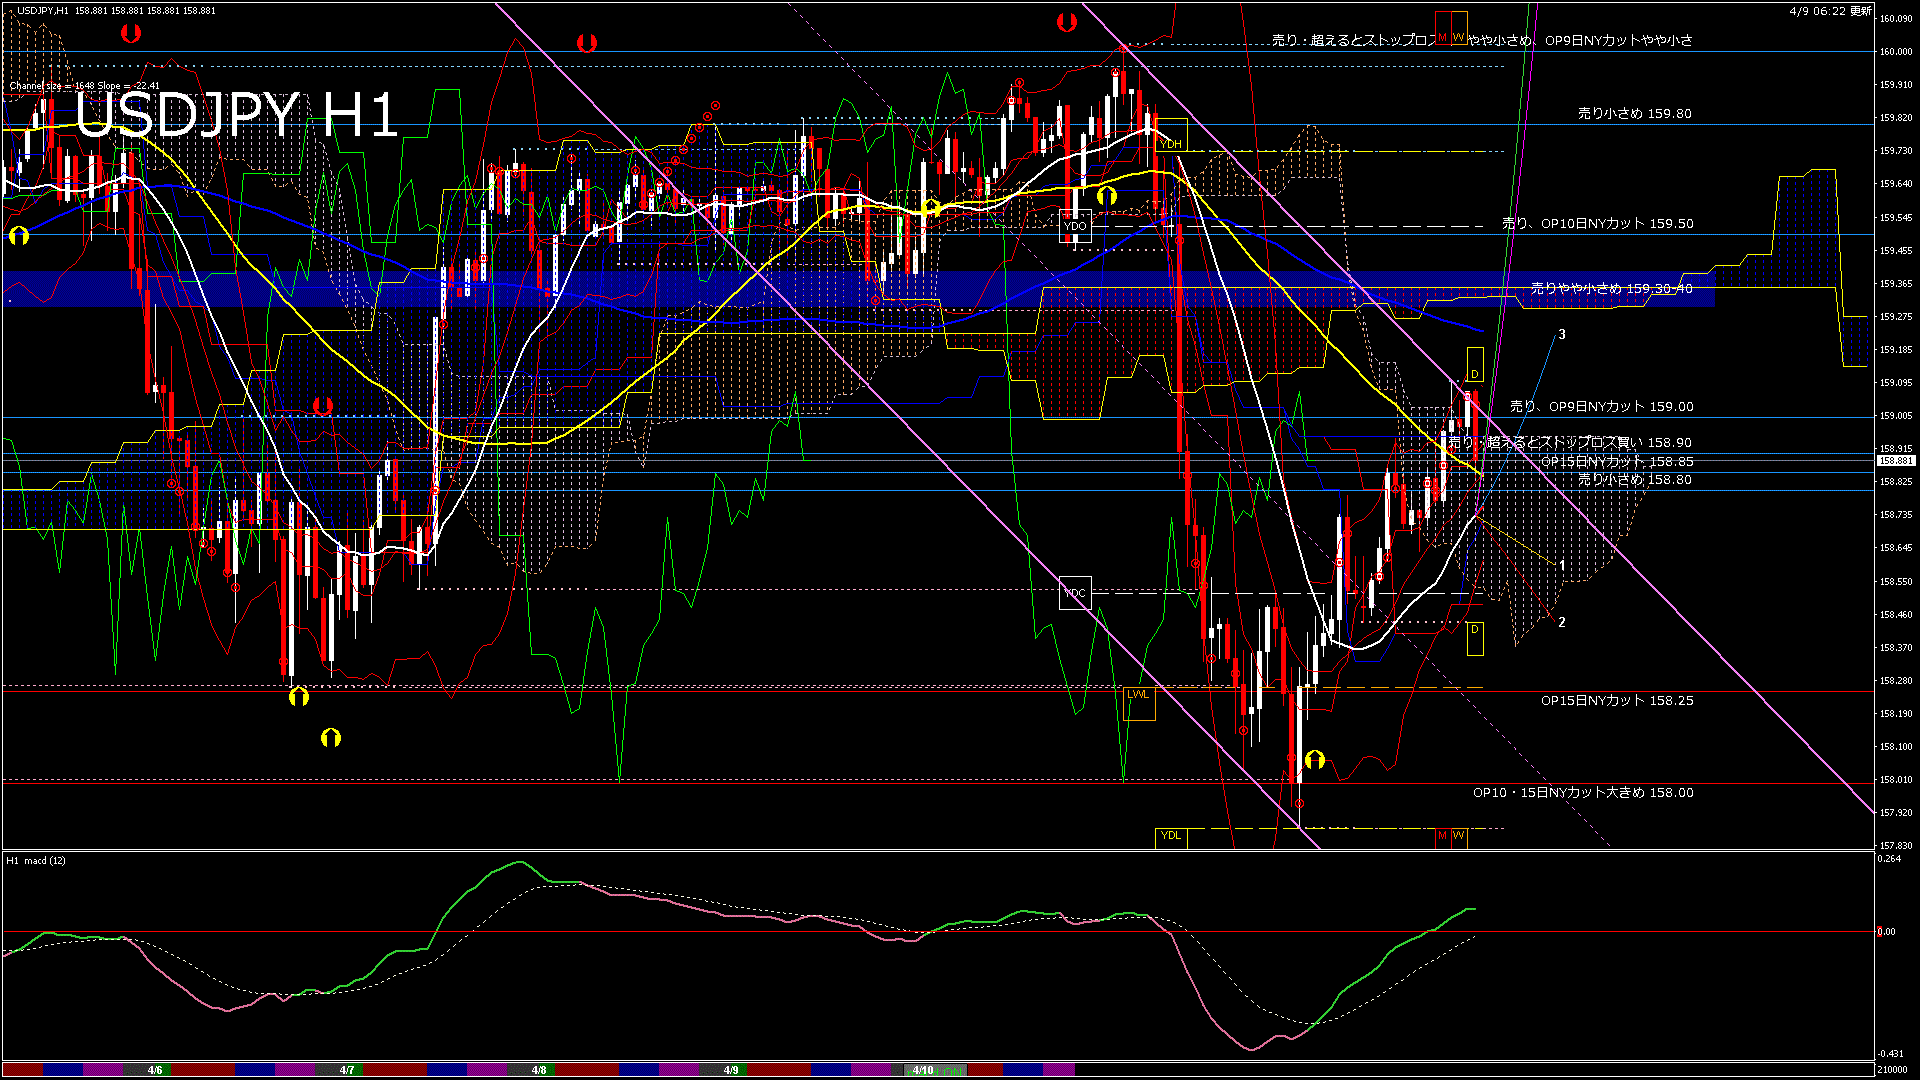
Task: Select the 4/8 date label on the timeline
Action: pyautogui.click(x=538, y=1069)
